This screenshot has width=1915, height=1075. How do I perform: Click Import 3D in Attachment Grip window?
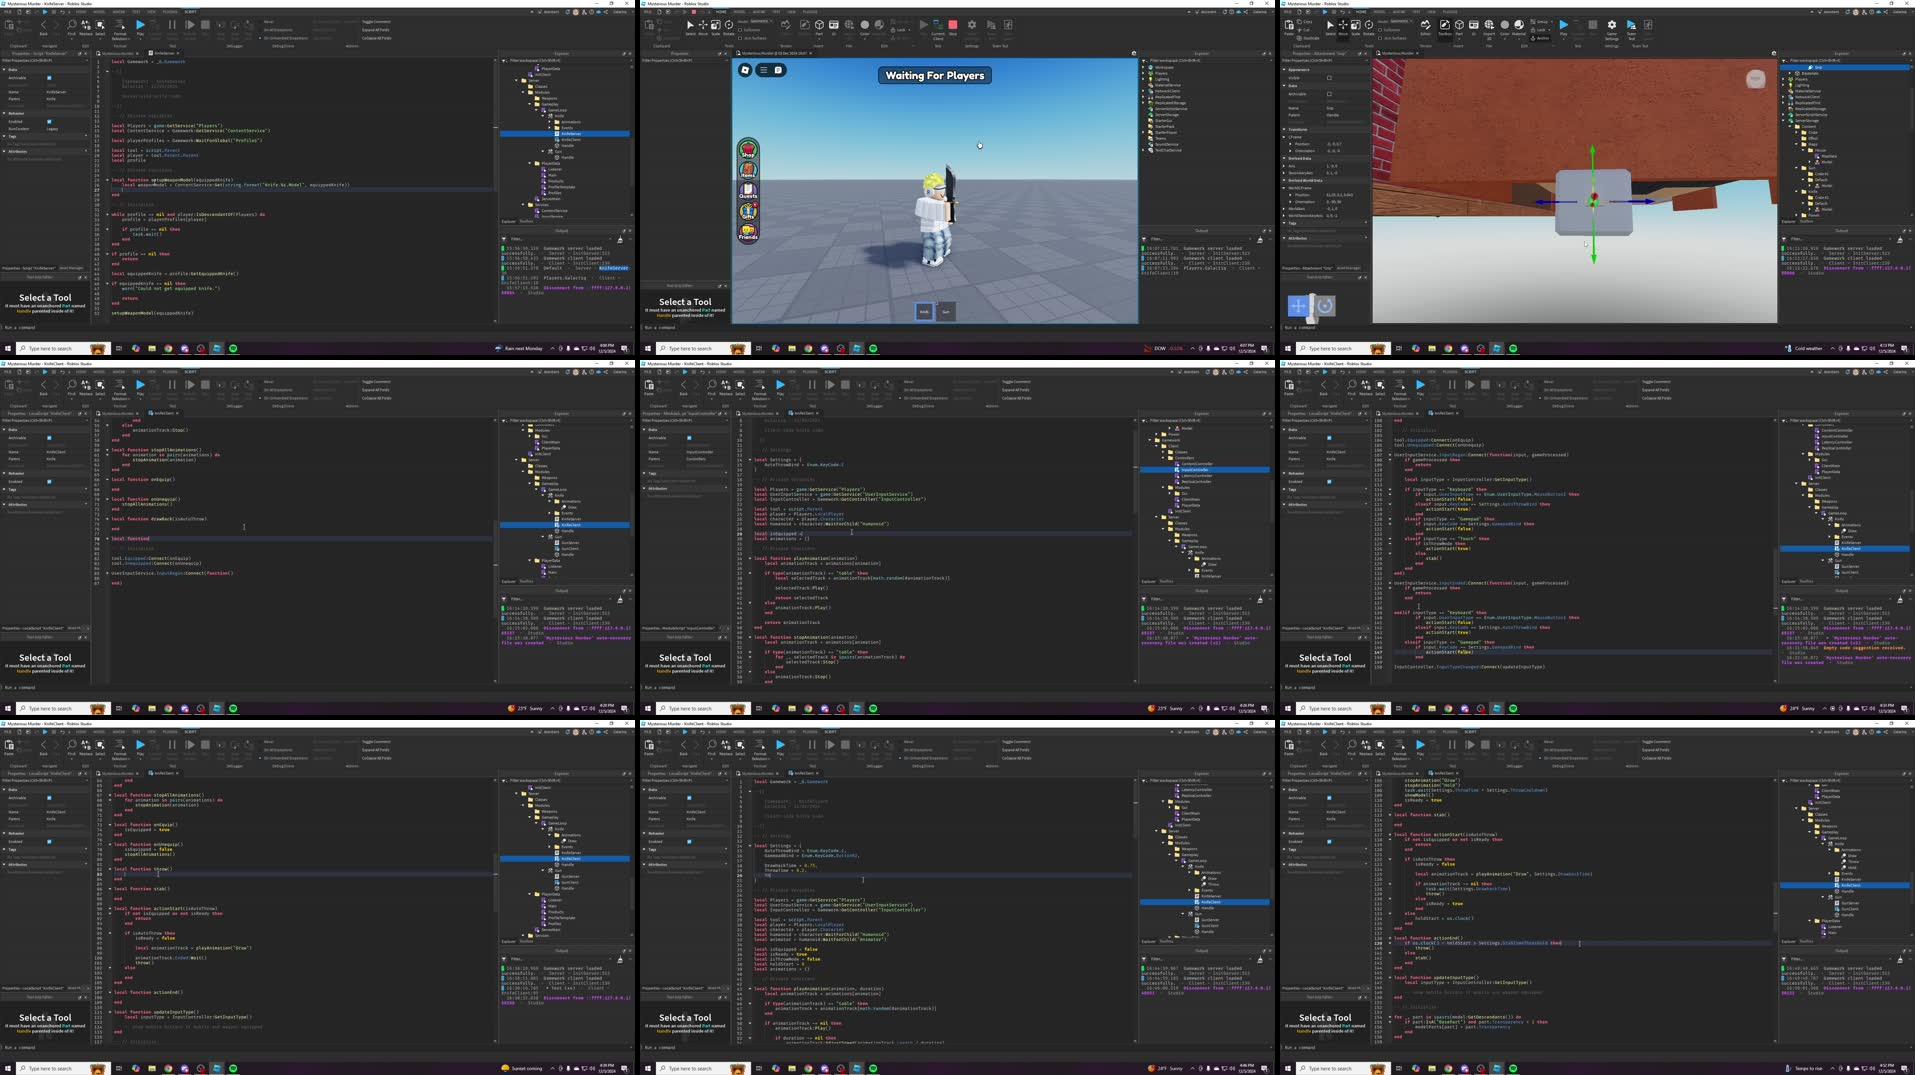(x=1490, y=29)
